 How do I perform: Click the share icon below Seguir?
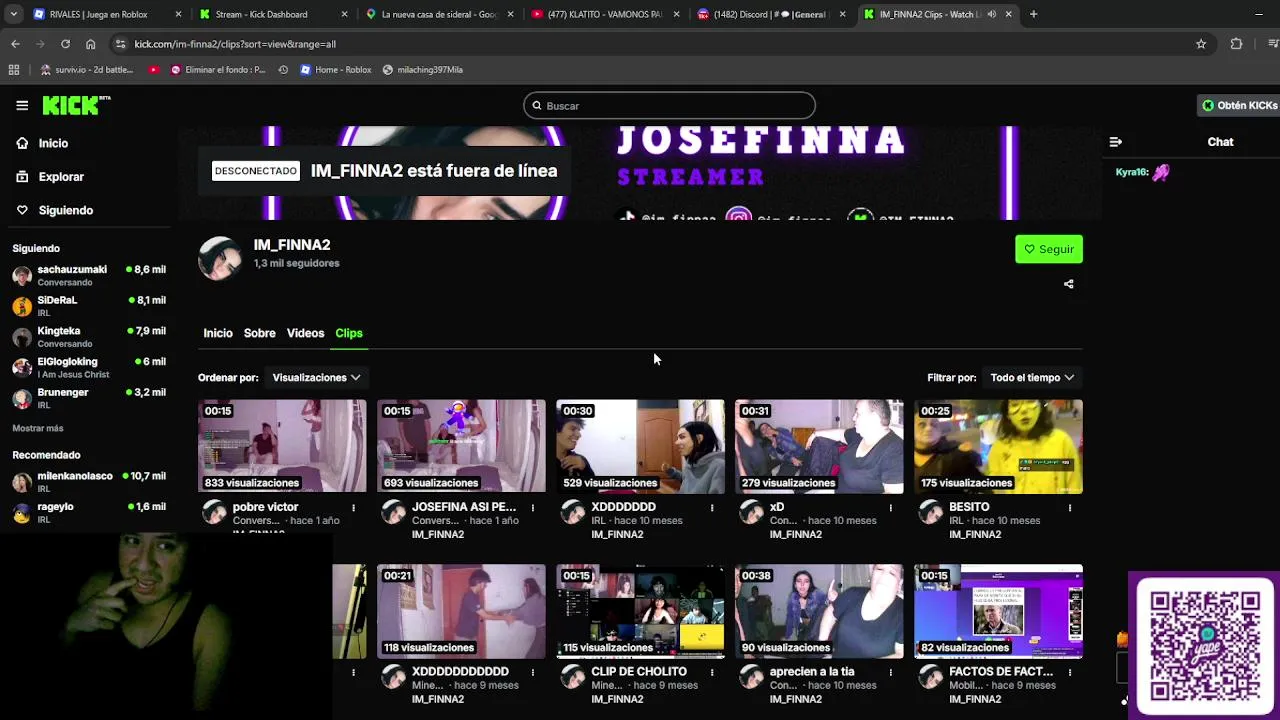(x=1068, y=284)
